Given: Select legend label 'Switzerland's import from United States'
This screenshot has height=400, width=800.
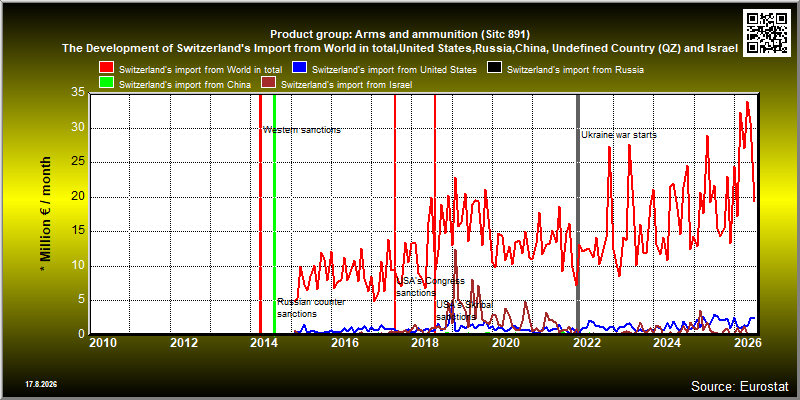Looking at the screenshot, I should coord(394,69).
